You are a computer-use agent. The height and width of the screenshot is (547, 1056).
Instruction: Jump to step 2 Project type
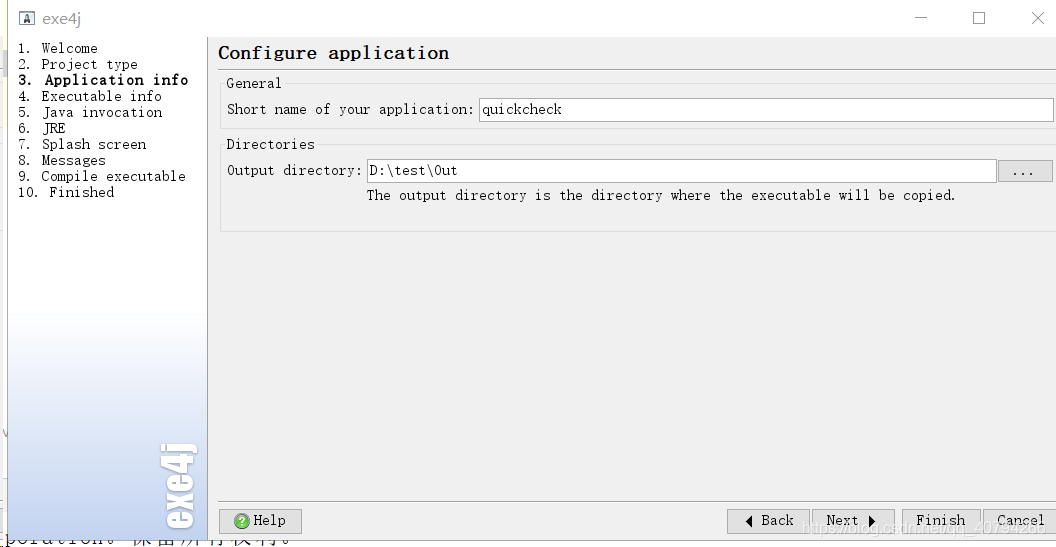(78, 65)
